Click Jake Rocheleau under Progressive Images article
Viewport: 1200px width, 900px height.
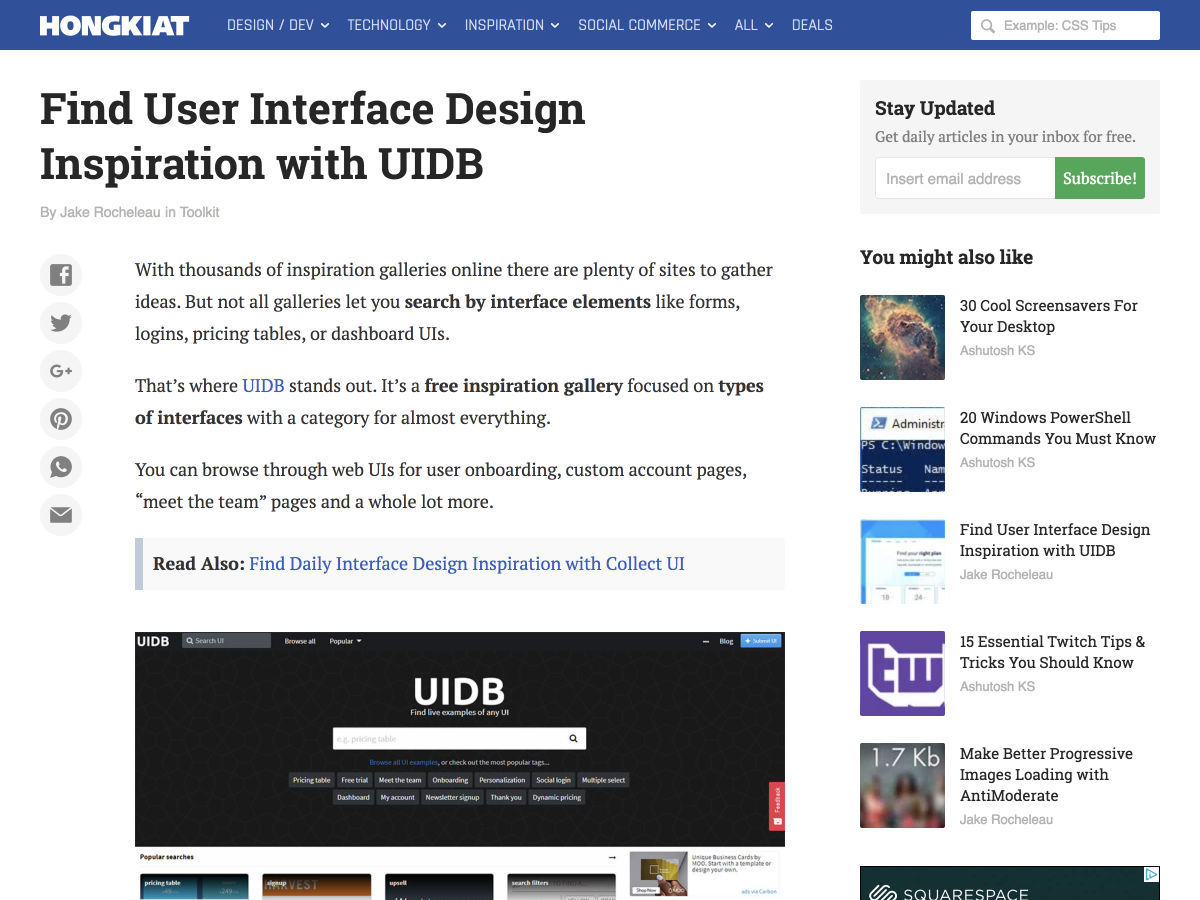click(x=1006, y=820)
